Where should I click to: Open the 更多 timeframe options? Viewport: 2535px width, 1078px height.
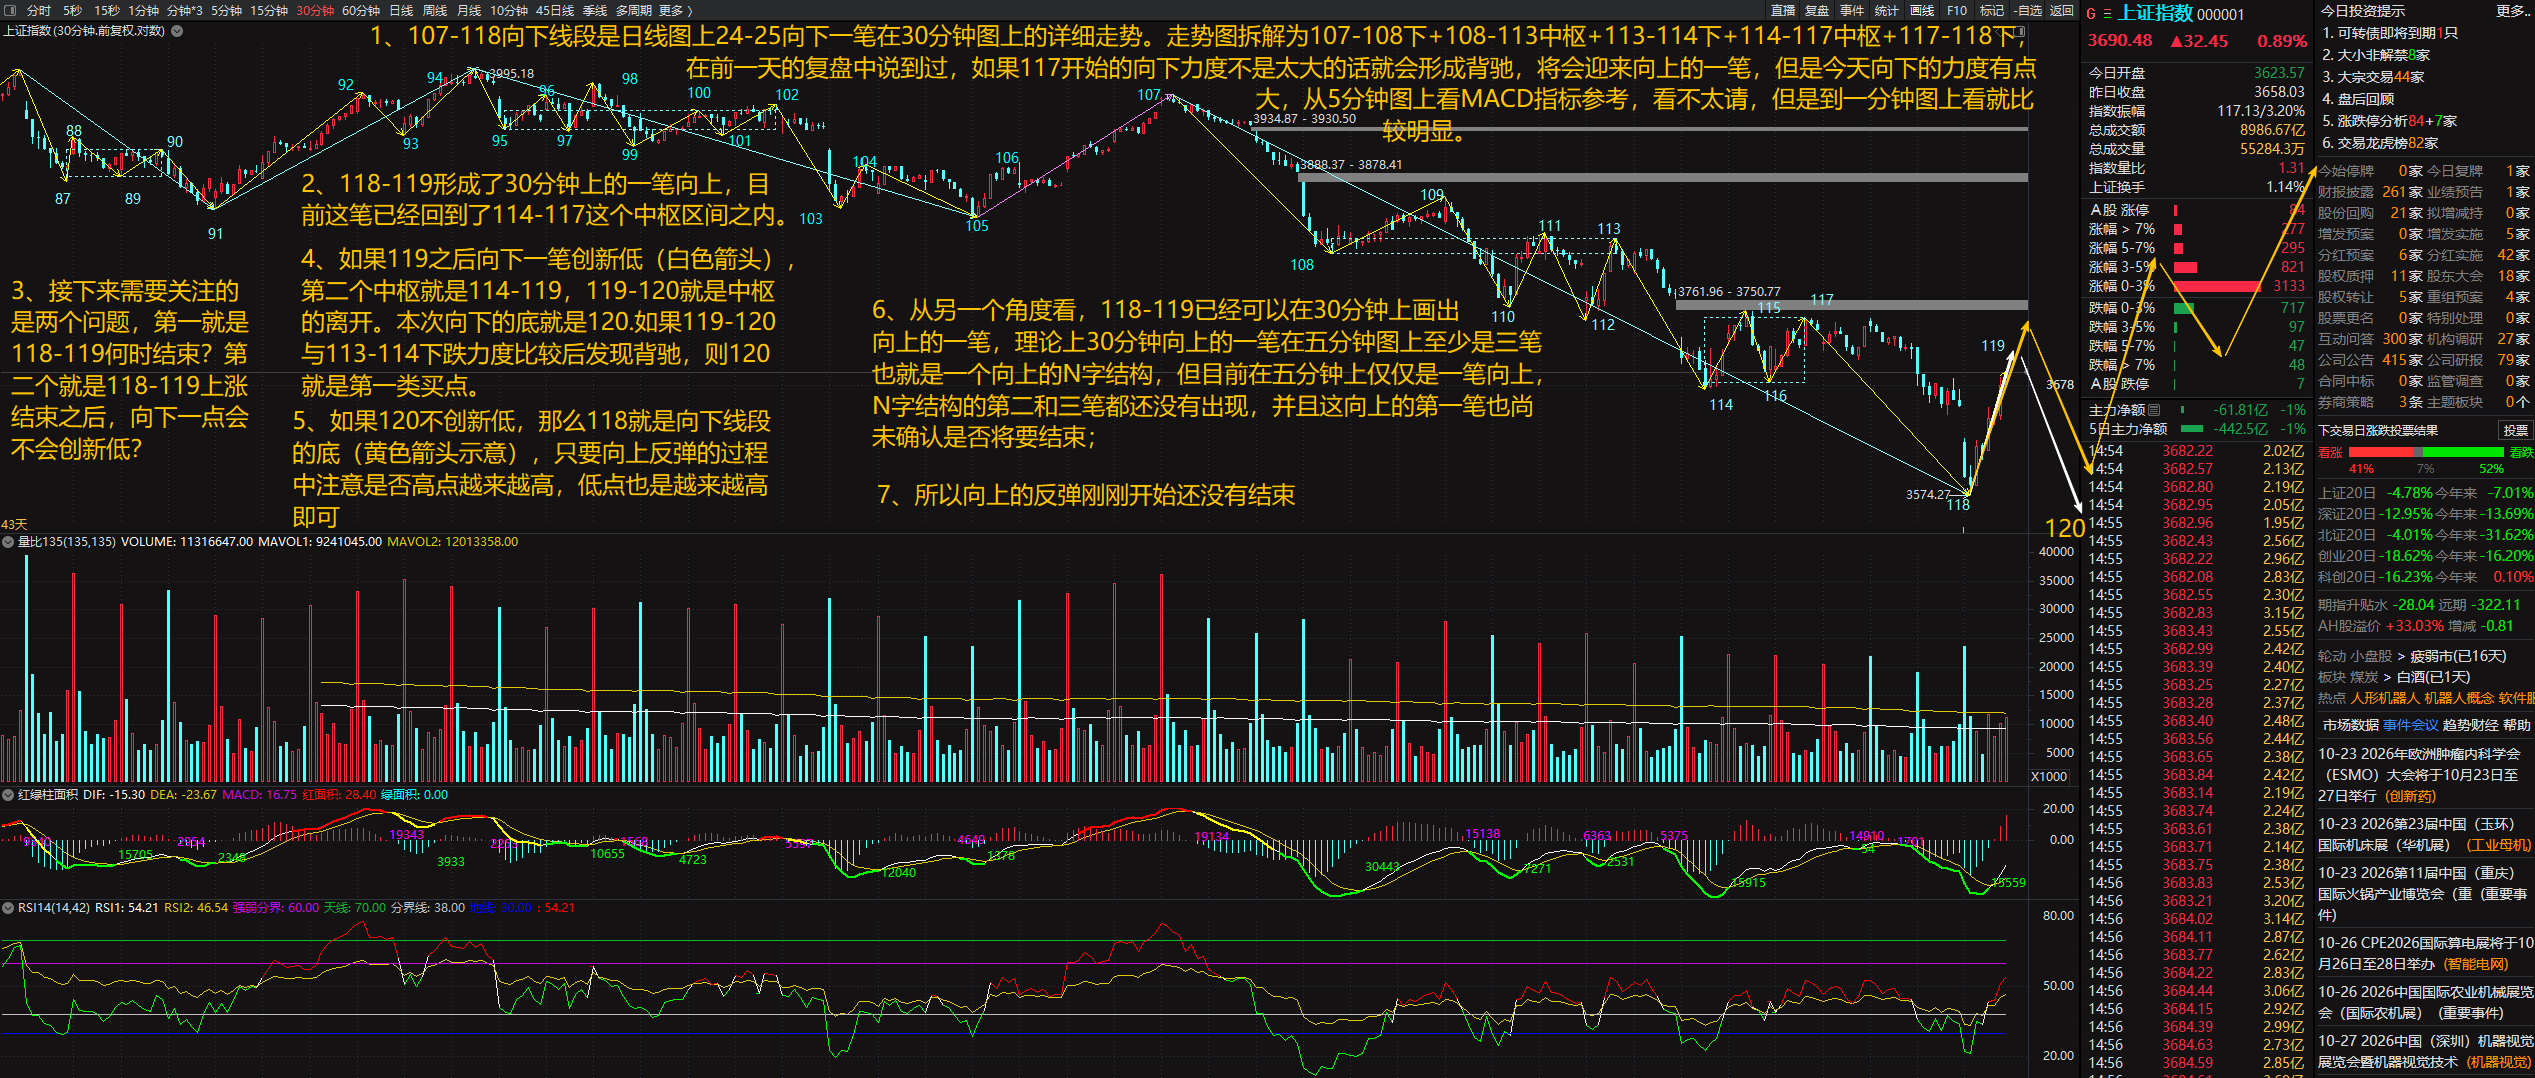point(676,10)
